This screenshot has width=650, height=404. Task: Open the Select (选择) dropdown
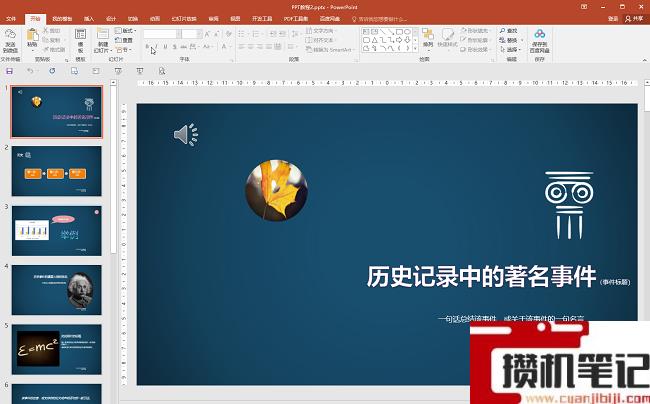point(511,49)
